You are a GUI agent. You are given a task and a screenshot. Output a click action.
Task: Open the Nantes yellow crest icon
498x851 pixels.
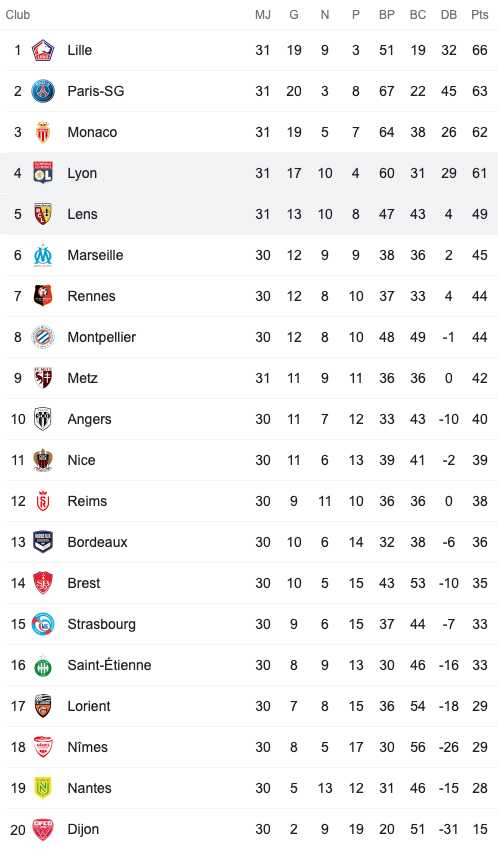click(x=42, y=788)
